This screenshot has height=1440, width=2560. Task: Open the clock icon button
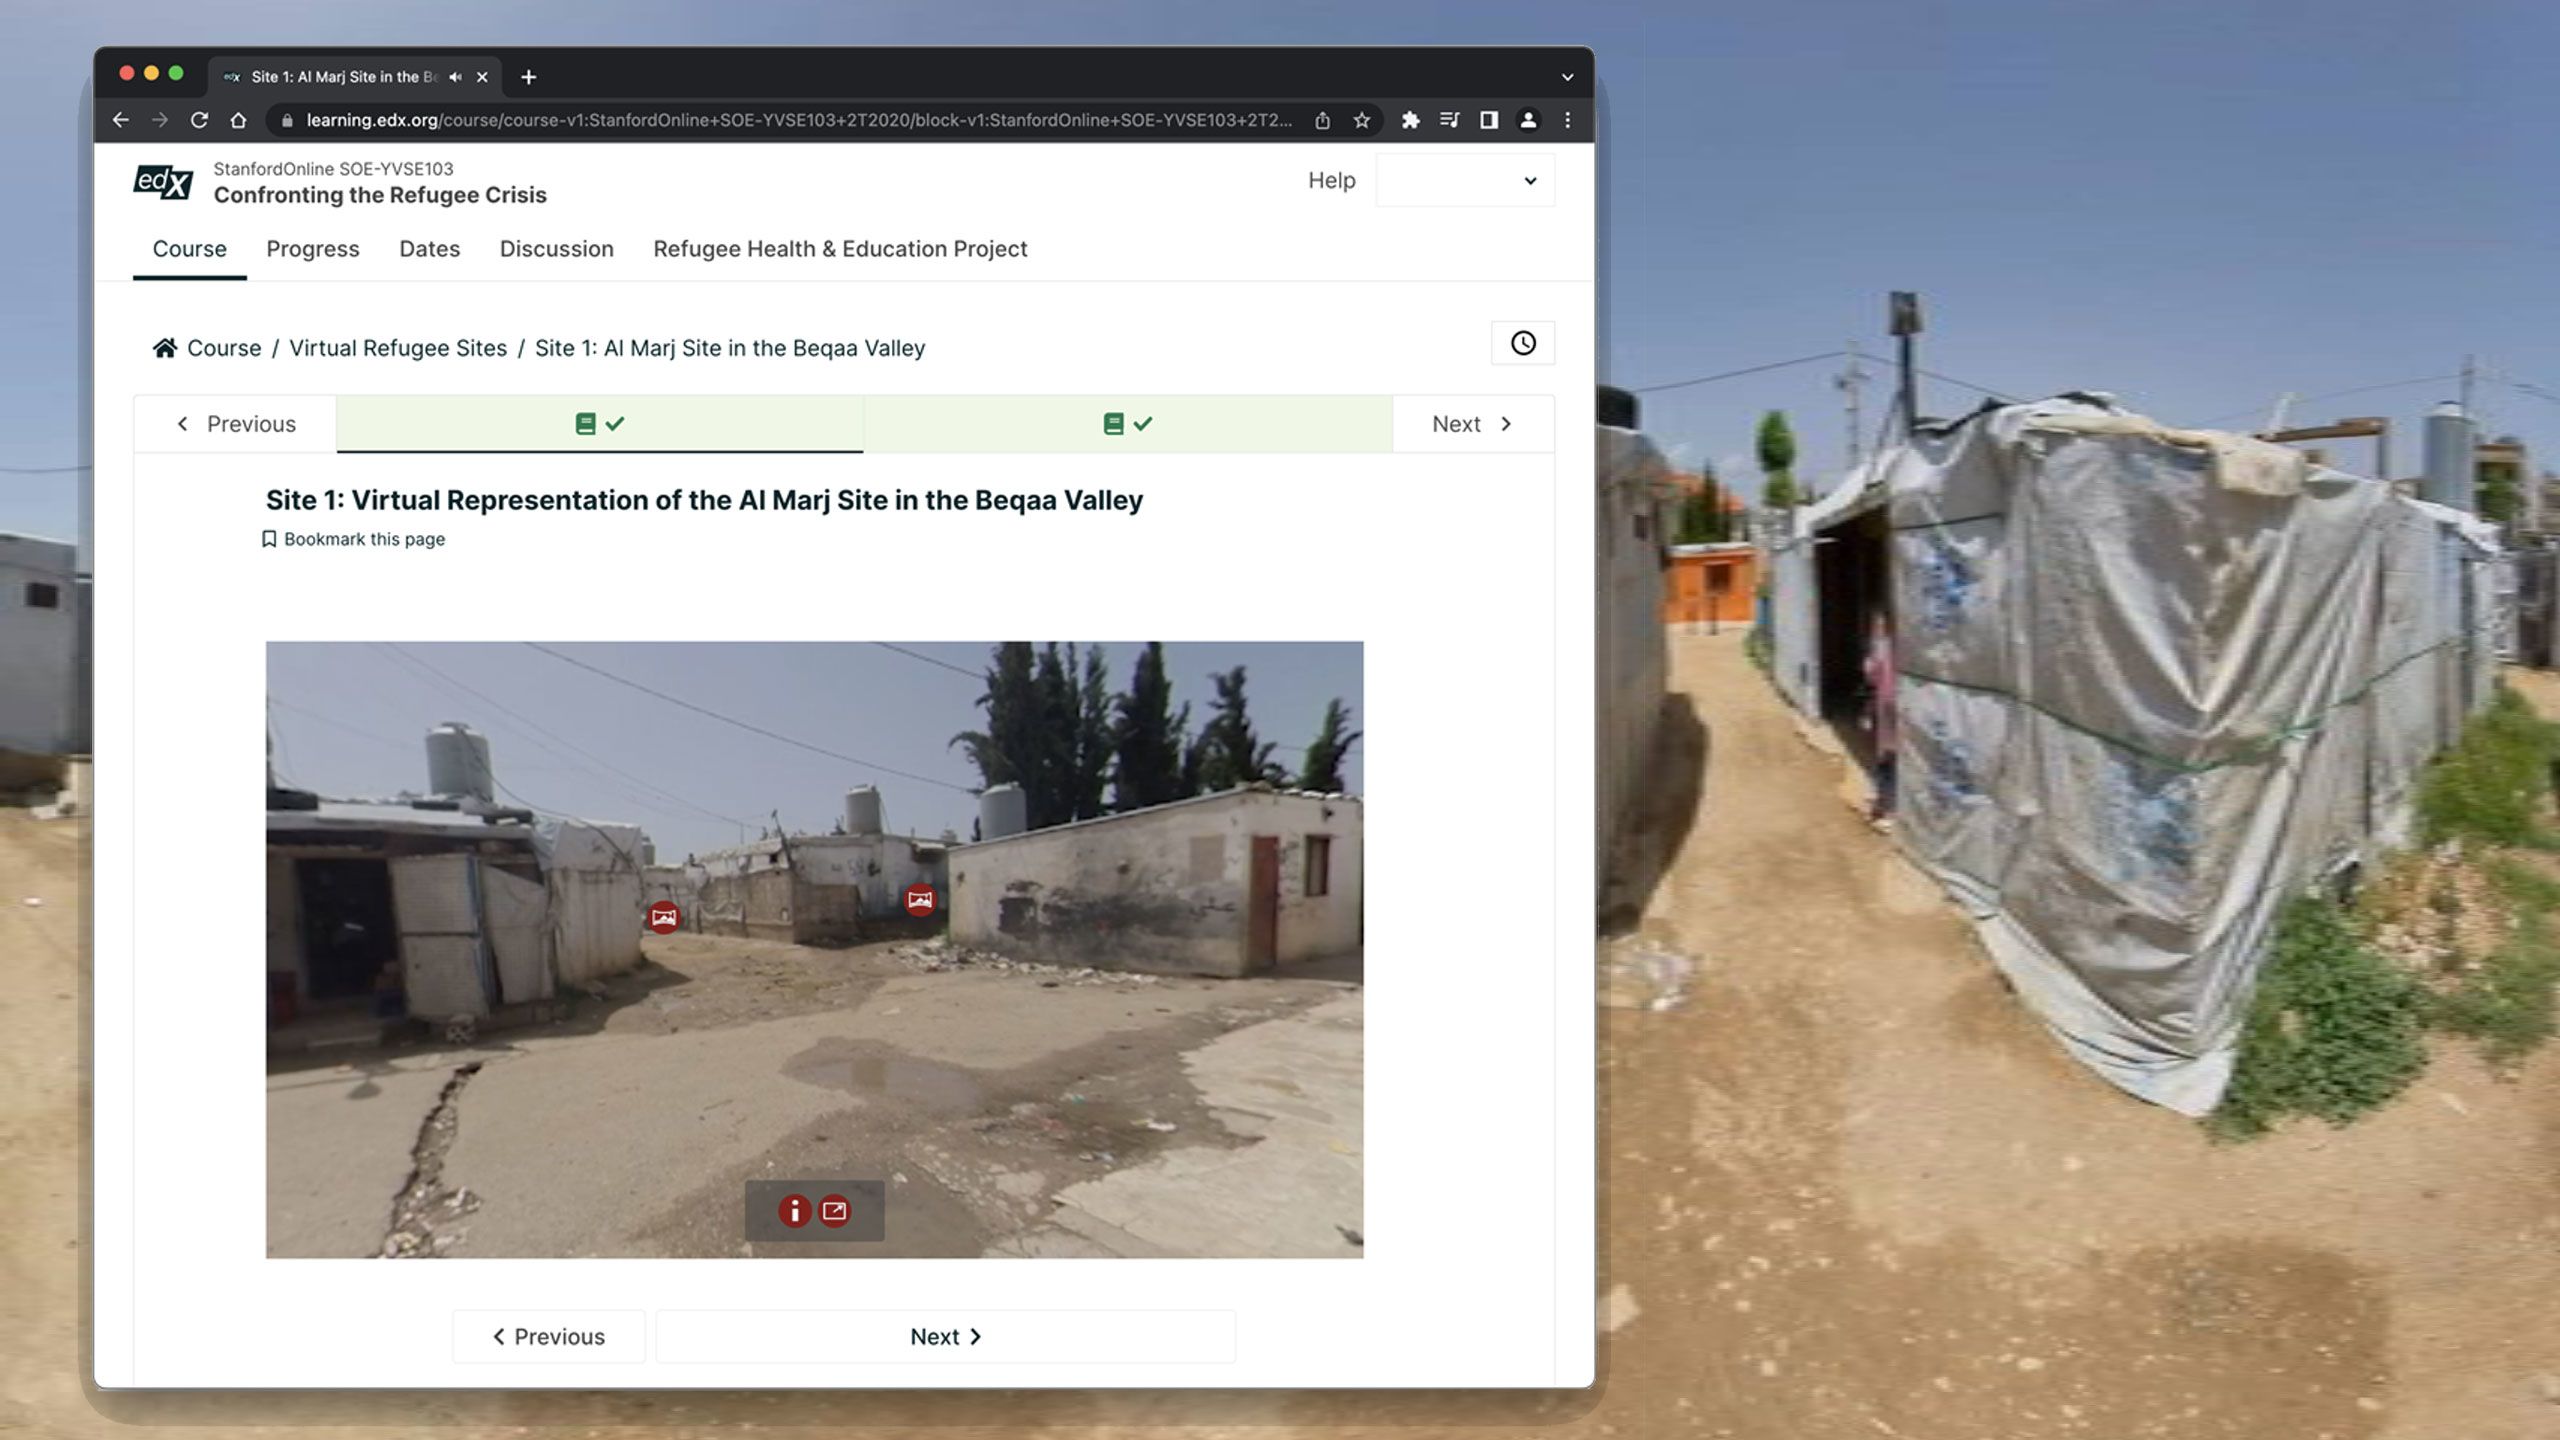pos(1523,343)
